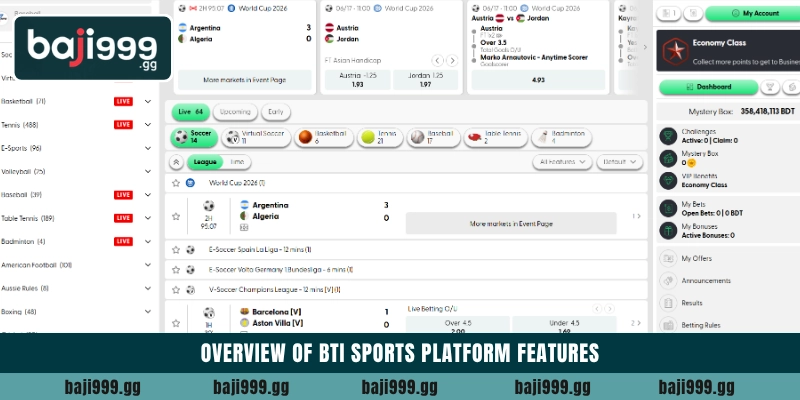Click the Betting Rules icon
Viewport: 800px width, 400px height.
(x=668, y=325)
